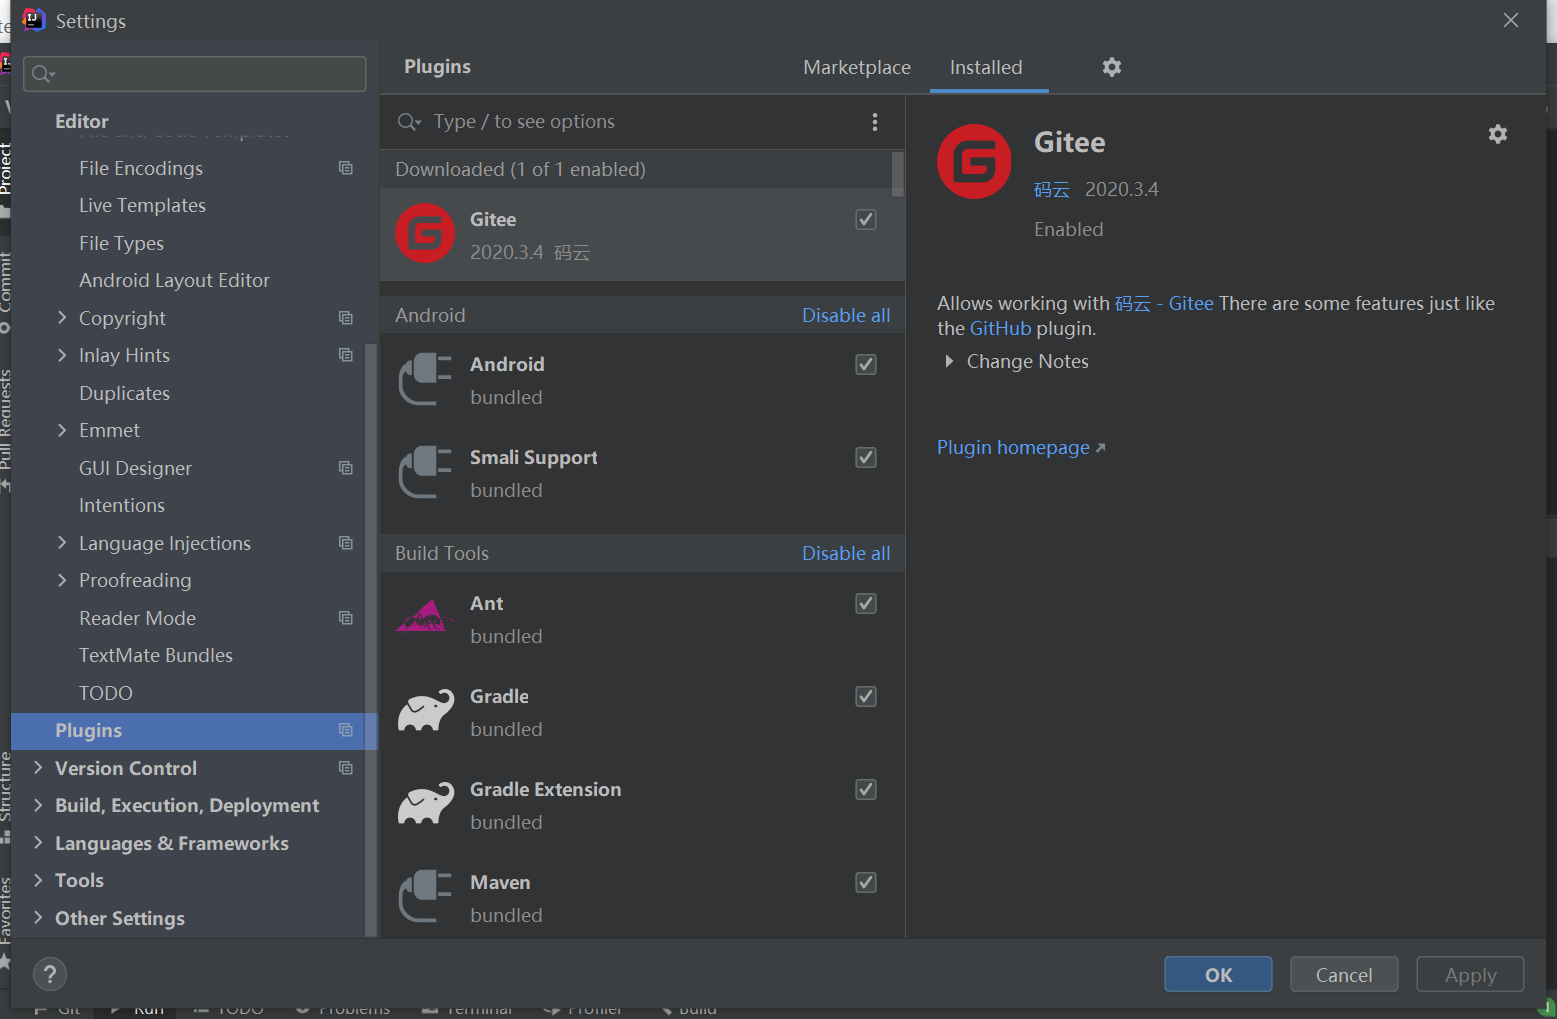Click the Smali Support plugin icon

pyautogui.click(x=425, y=473)
